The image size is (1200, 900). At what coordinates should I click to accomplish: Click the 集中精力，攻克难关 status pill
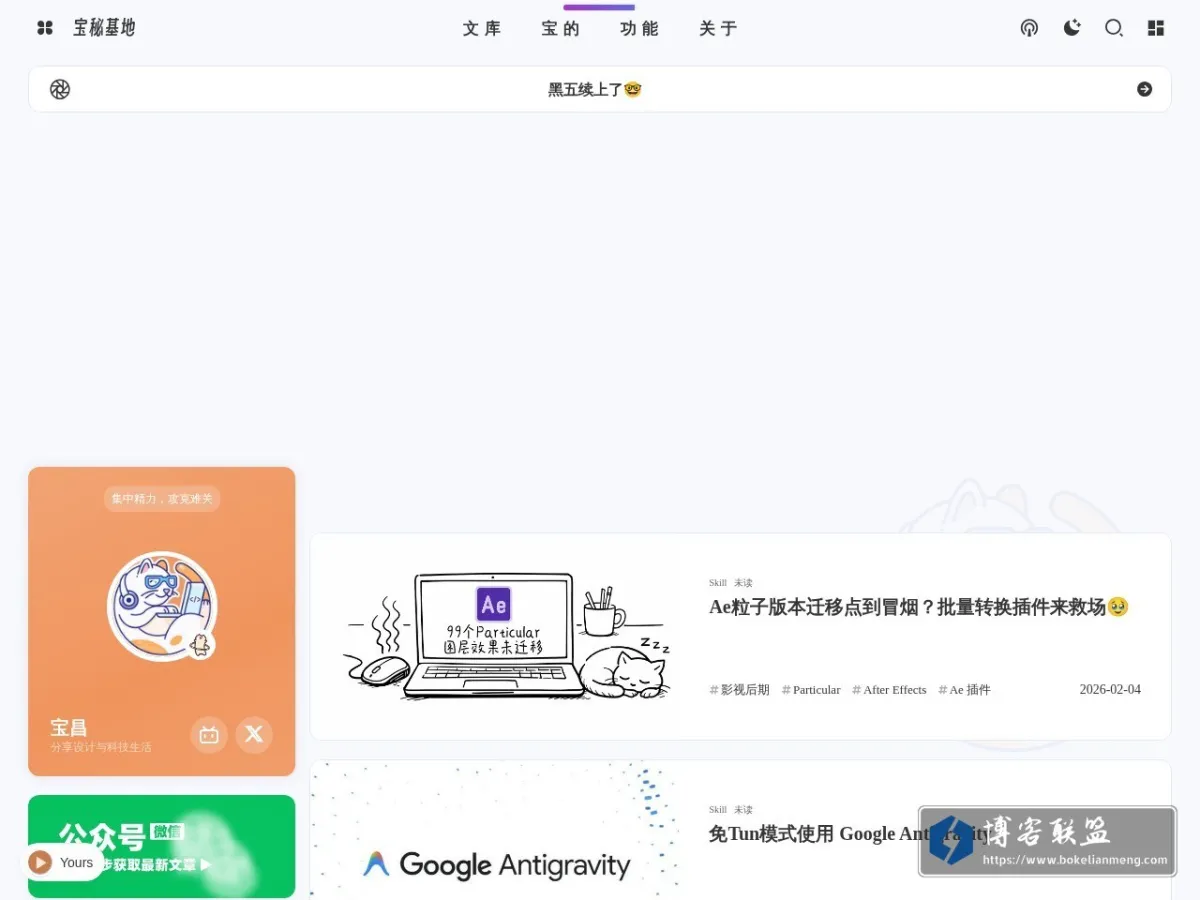pyautogui.click(x=162, y=498)
